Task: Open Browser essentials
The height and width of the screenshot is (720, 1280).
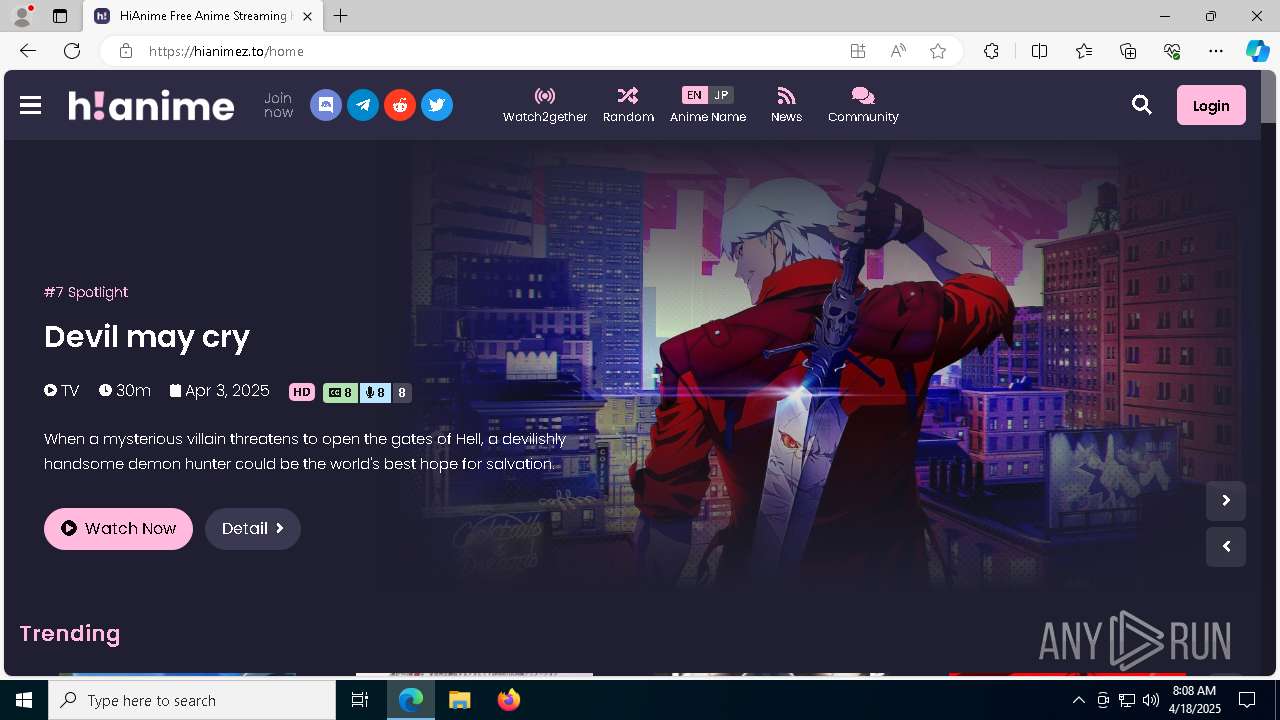Action: 1172,51
